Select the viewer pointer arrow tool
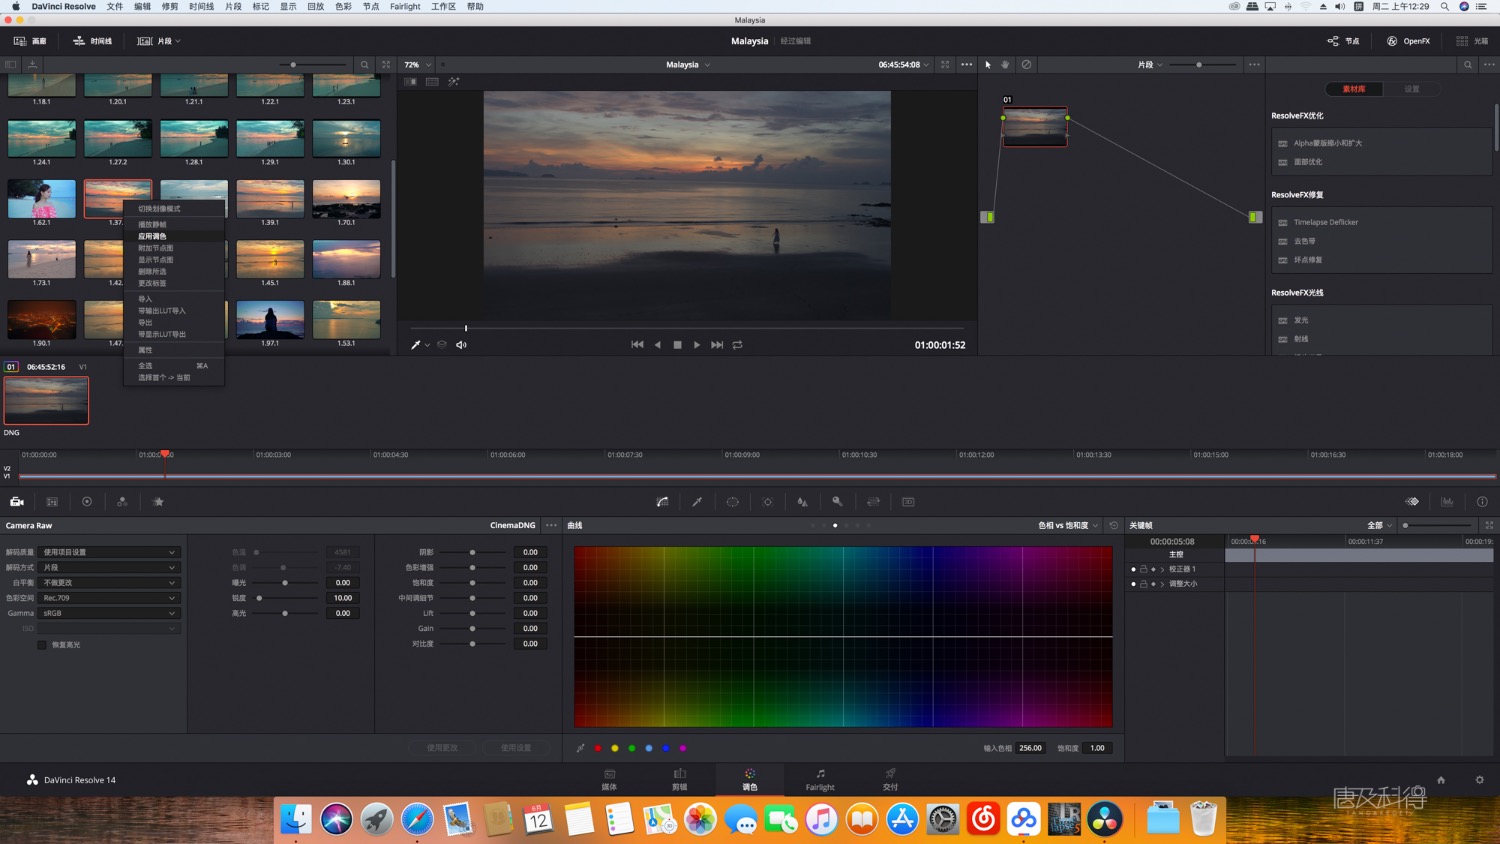This screenshot has height=844, width=1500. pyautogui.click(x=988, y=65)
